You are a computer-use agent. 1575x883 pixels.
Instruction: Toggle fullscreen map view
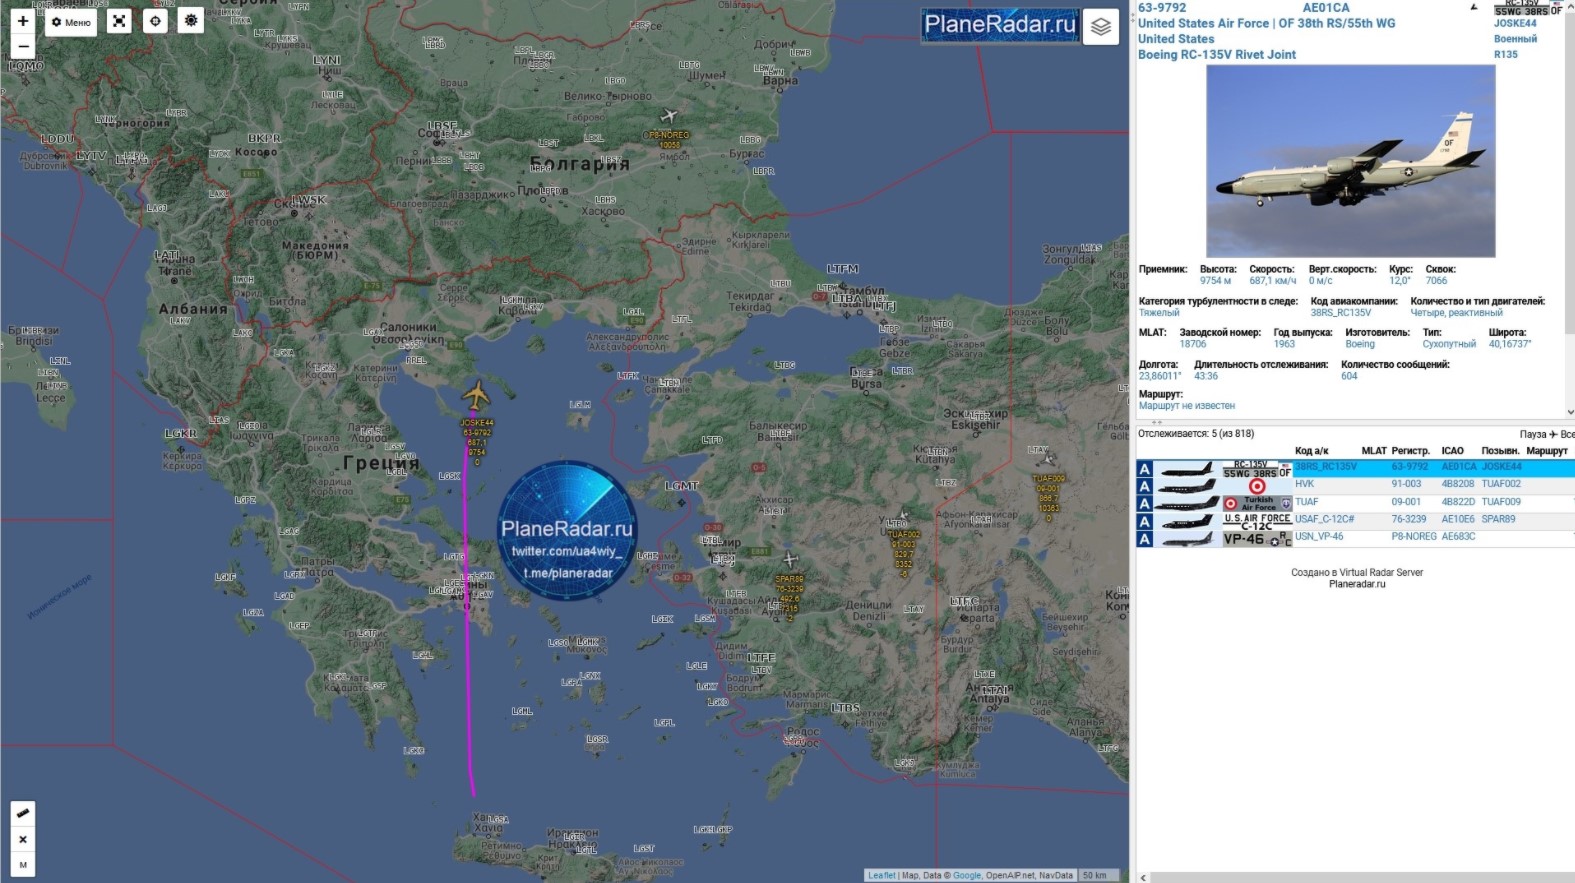[119, 21]
